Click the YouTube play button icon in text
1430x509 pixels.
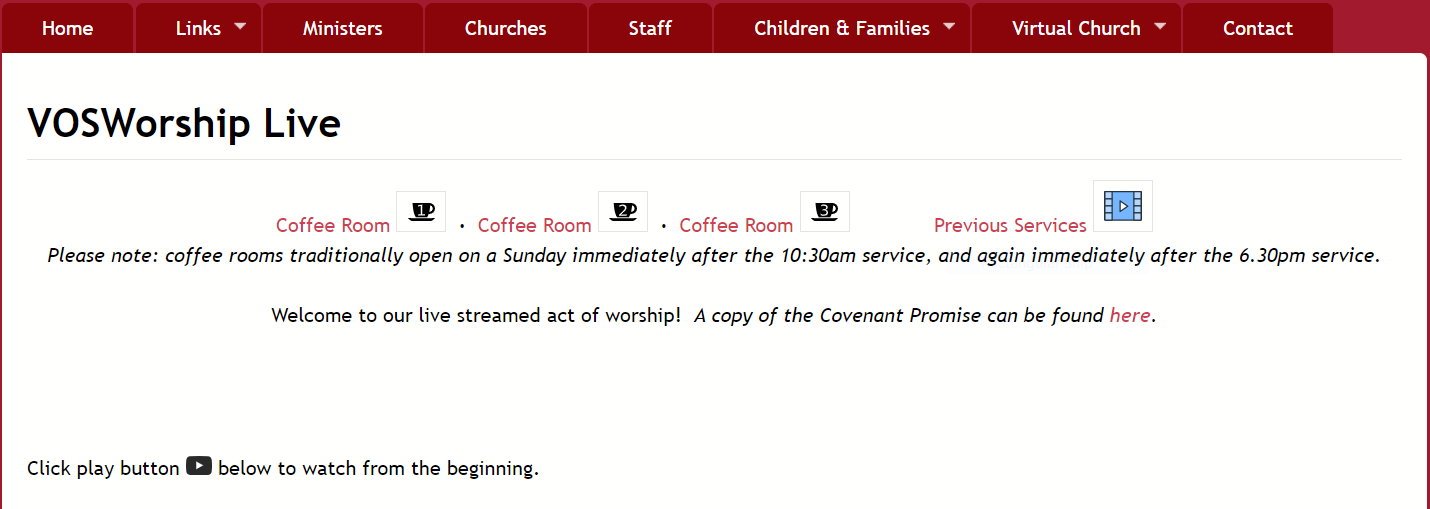(199, 465)
